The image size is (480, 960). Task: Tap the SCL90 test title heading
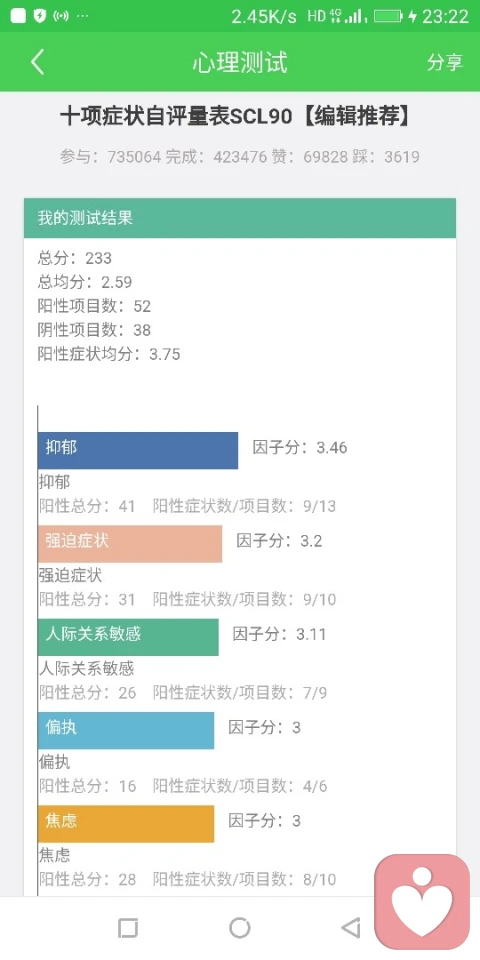coord(234,117)
